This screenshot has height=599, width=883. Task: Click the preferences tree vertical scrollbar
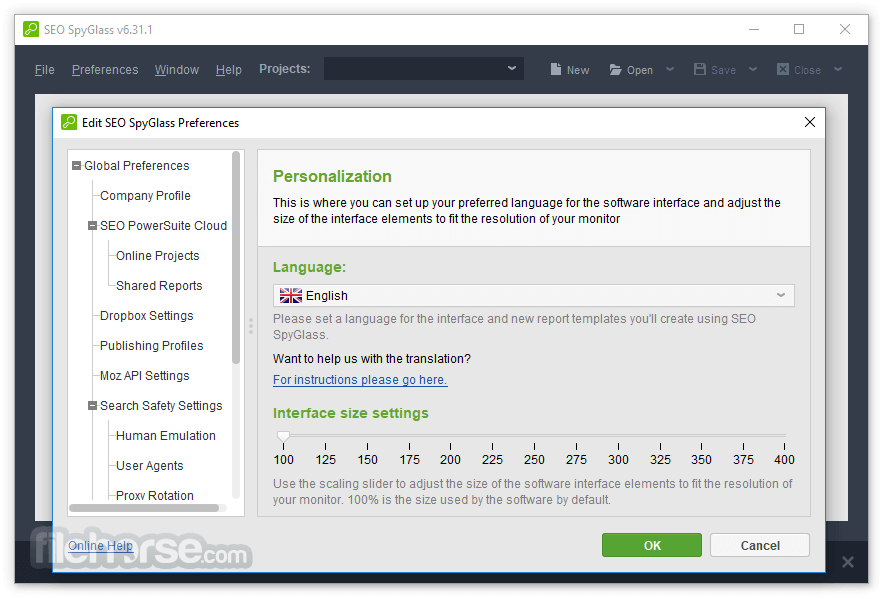pos(236,257)
